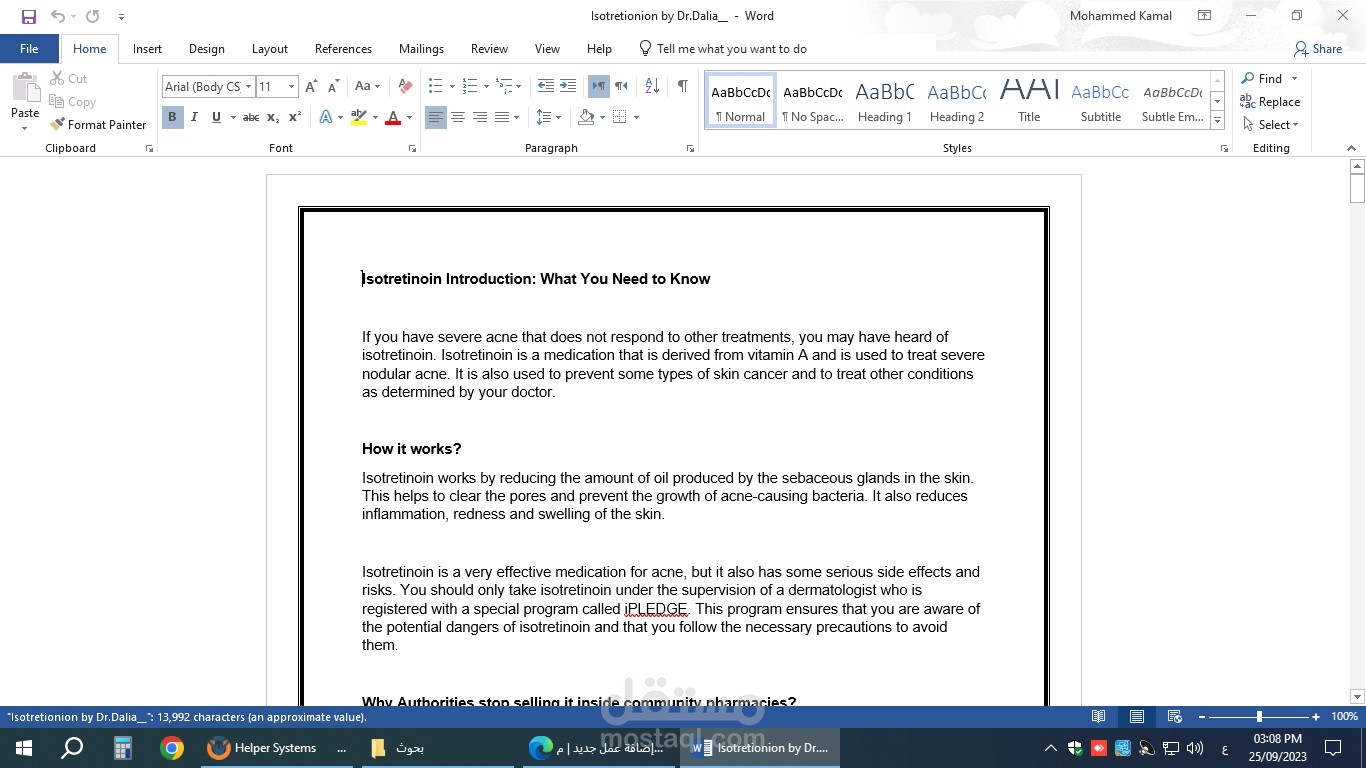
Task: Apply superscript formatting
Action: tap(295, 117)
